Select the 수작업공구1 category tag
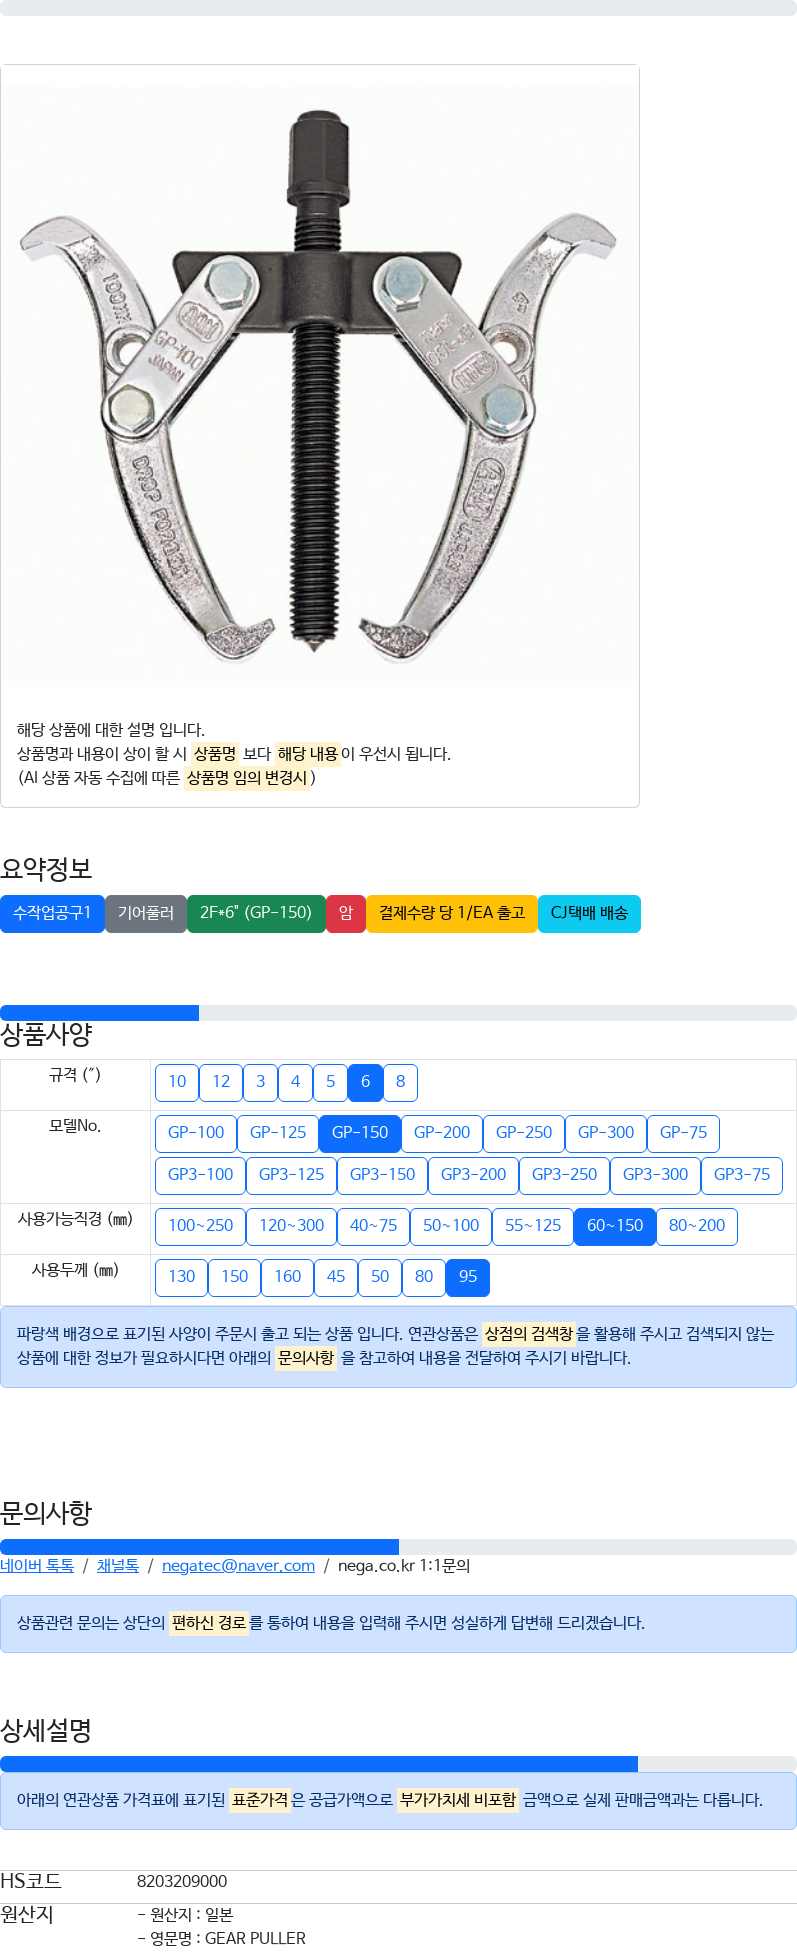The width and height of the screenshot is (797, 1952). click(x=52, y=913)
